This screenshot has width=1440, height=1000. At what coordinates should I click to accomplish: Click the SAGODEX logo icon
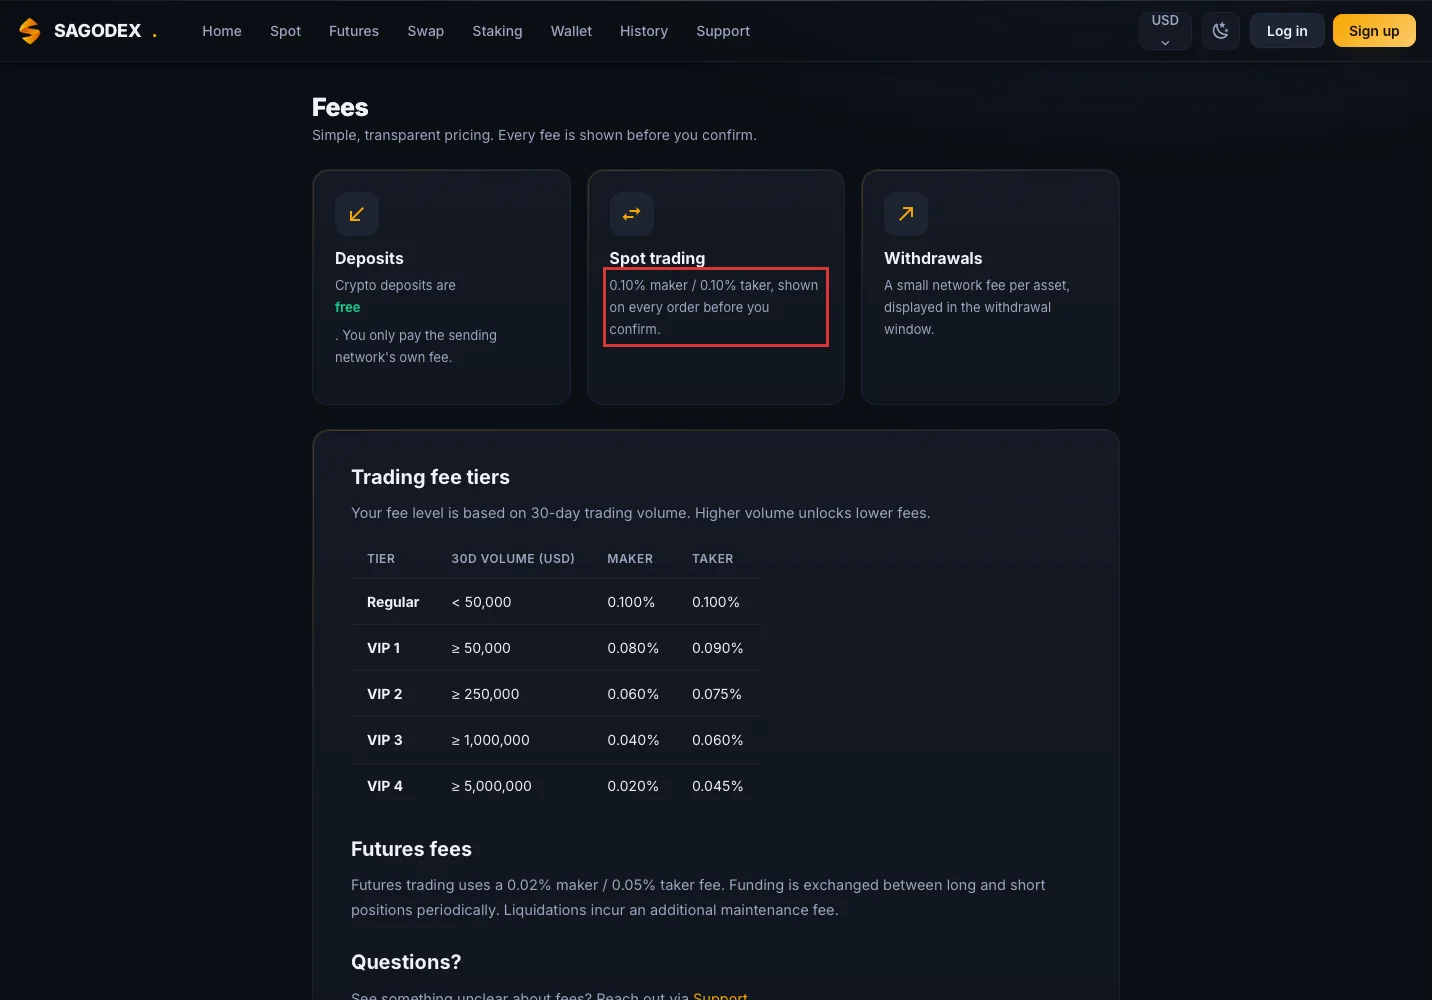pos(30,31)
